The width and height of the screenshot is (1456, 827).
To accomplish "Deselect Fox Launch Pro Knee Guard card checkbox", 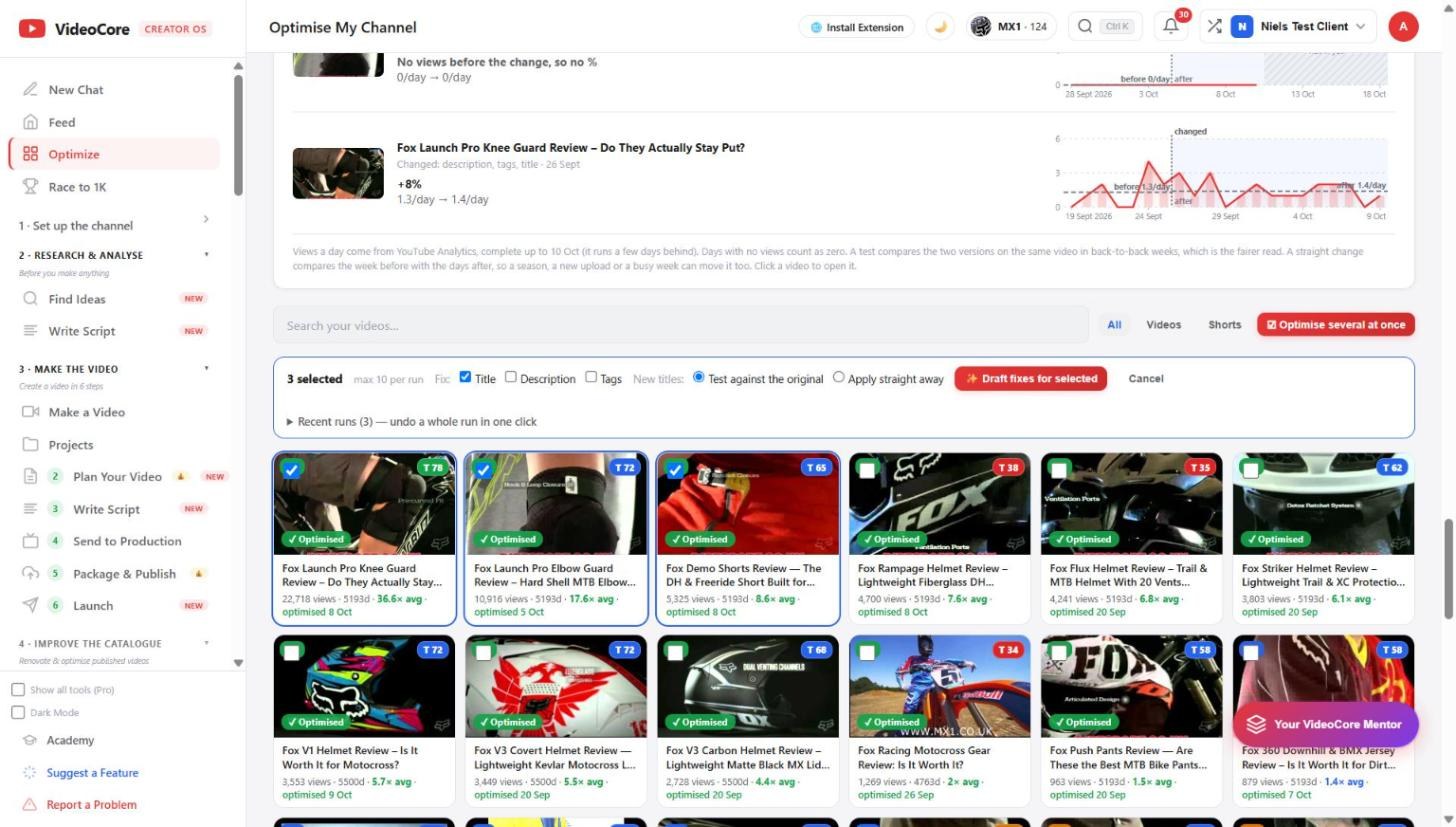I will (292, 469).
